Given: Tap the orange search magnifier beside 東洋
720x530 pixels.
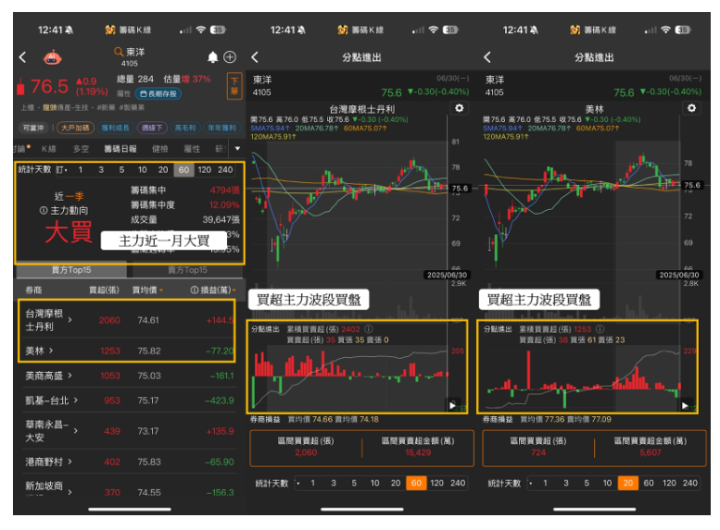Looking at the screenshot, I should pyautogui.click(x=118, y=52).
